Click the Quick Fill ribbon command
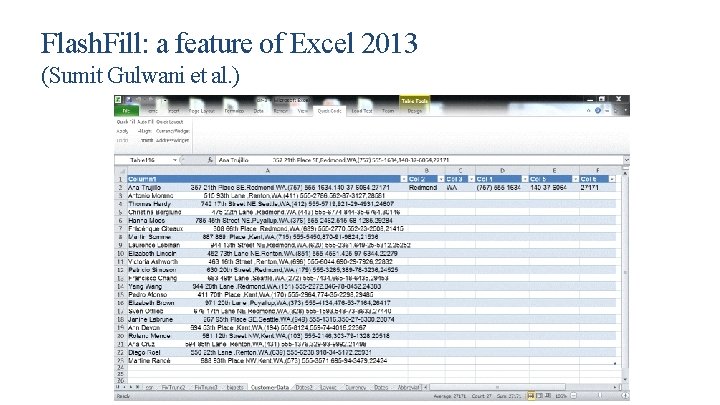This screenshot has width=720, height=405. point(125,122)
